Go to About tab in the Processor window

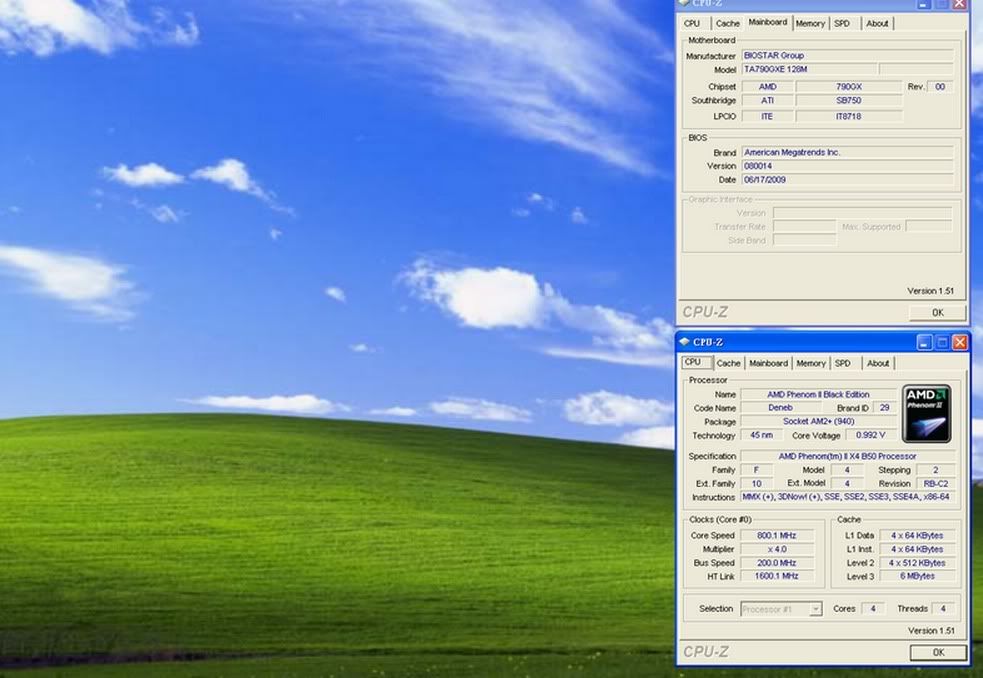coord(878,363)
